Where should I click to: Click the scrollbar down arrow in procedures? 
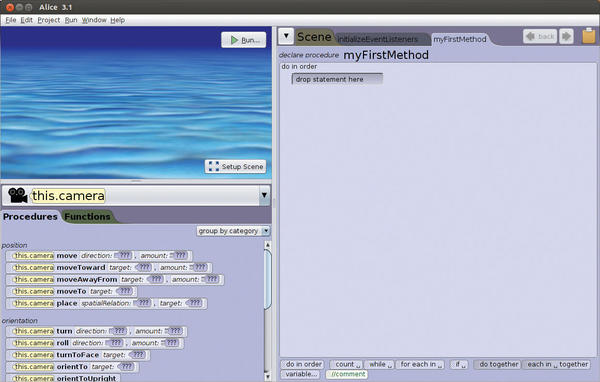(268, 377)
